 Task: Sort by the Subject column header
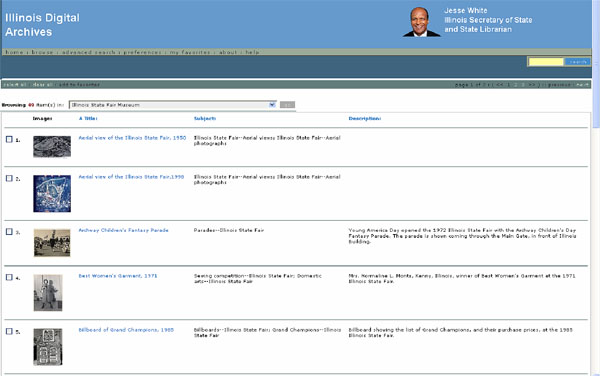[x=205, y=118]
